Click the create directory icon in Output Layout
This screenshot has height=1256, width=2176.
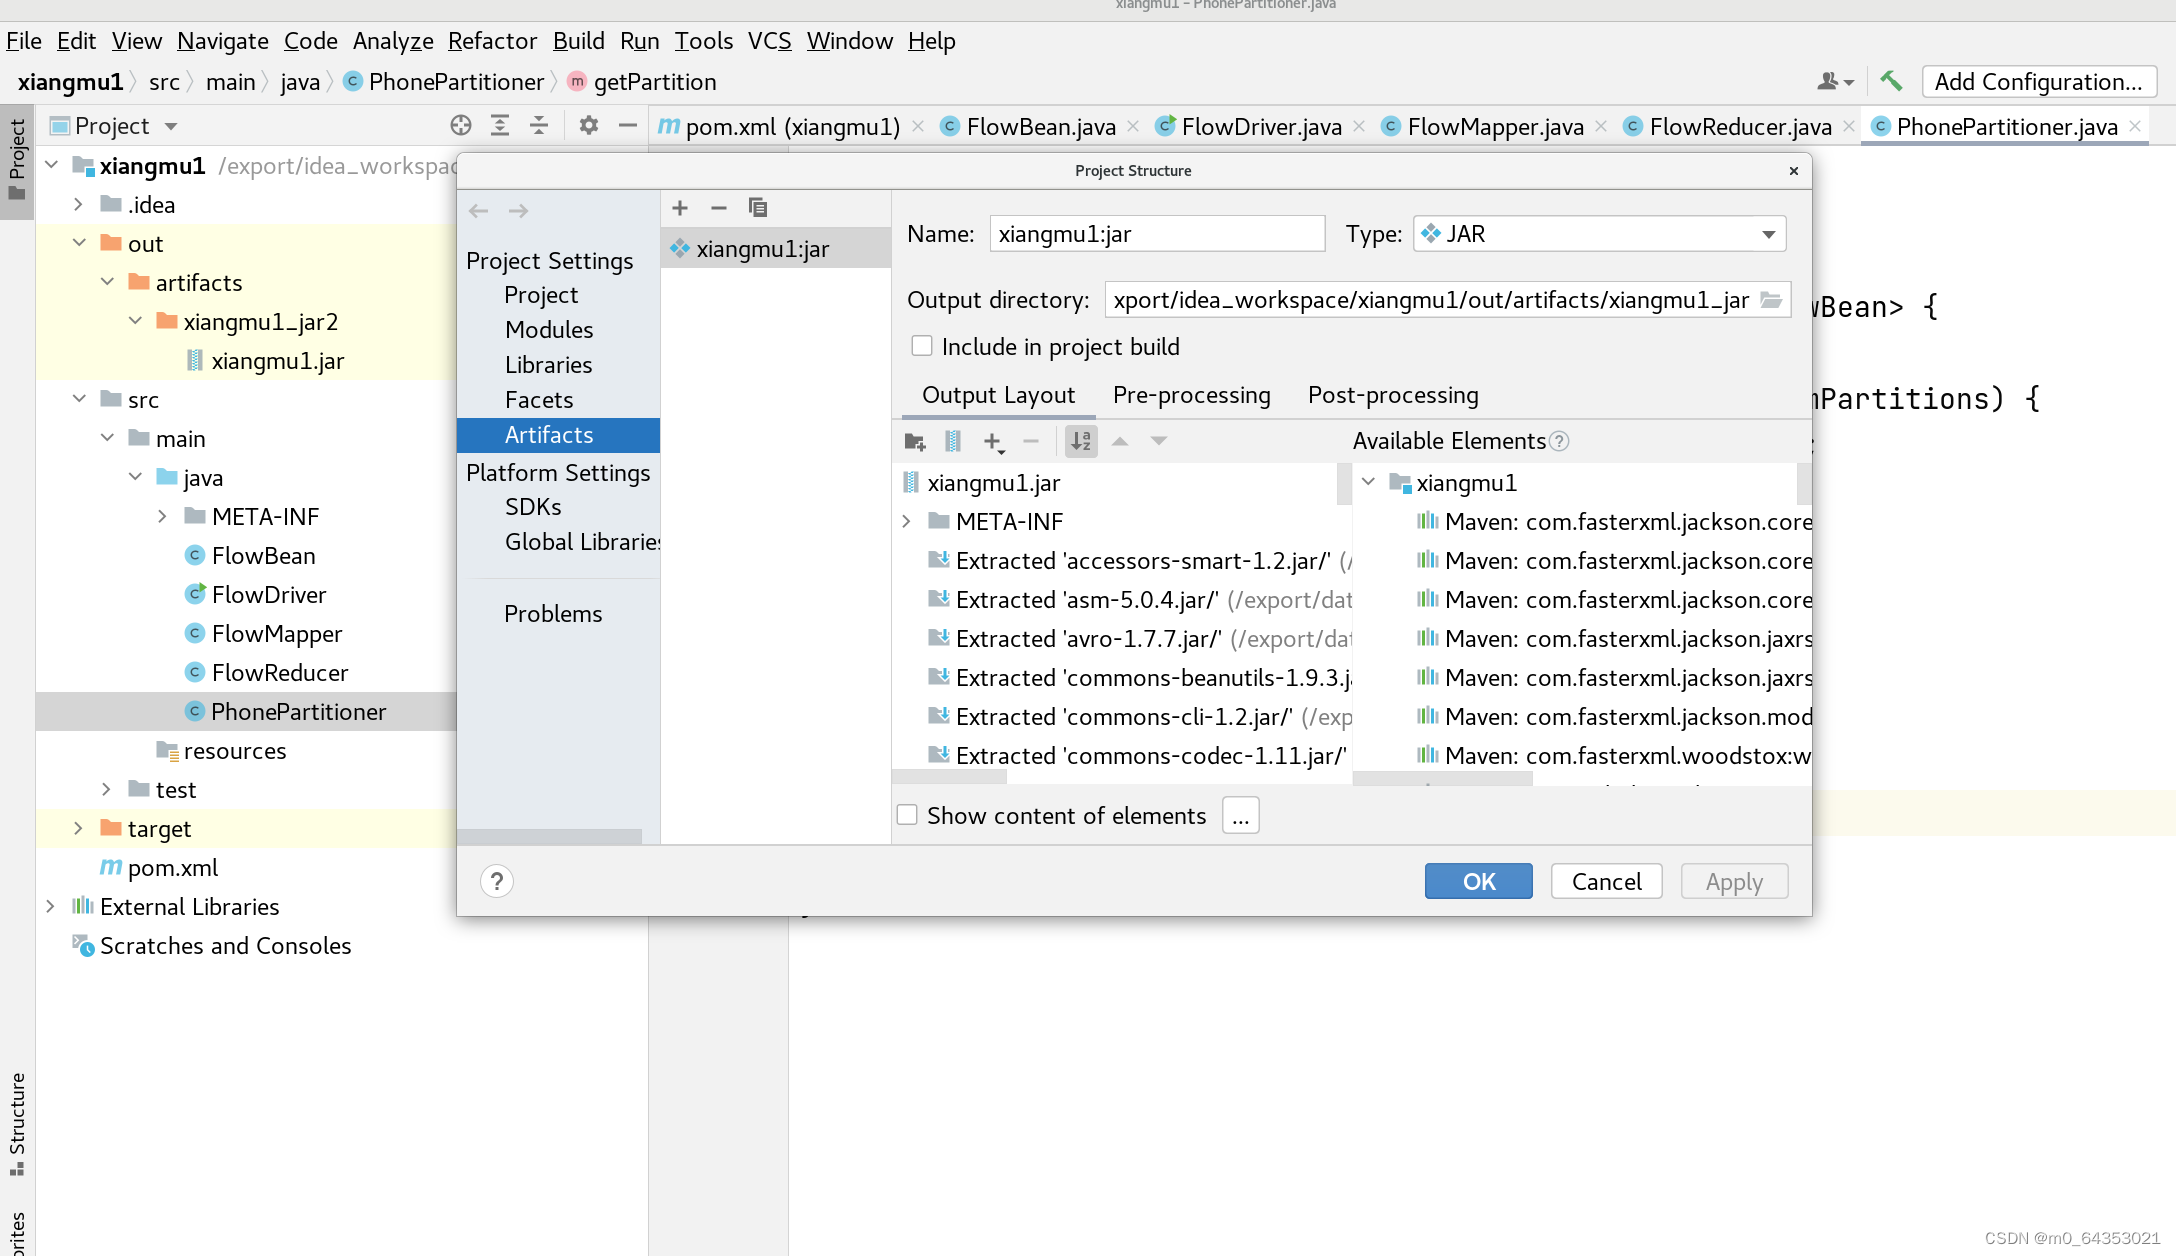click(914, 441)
